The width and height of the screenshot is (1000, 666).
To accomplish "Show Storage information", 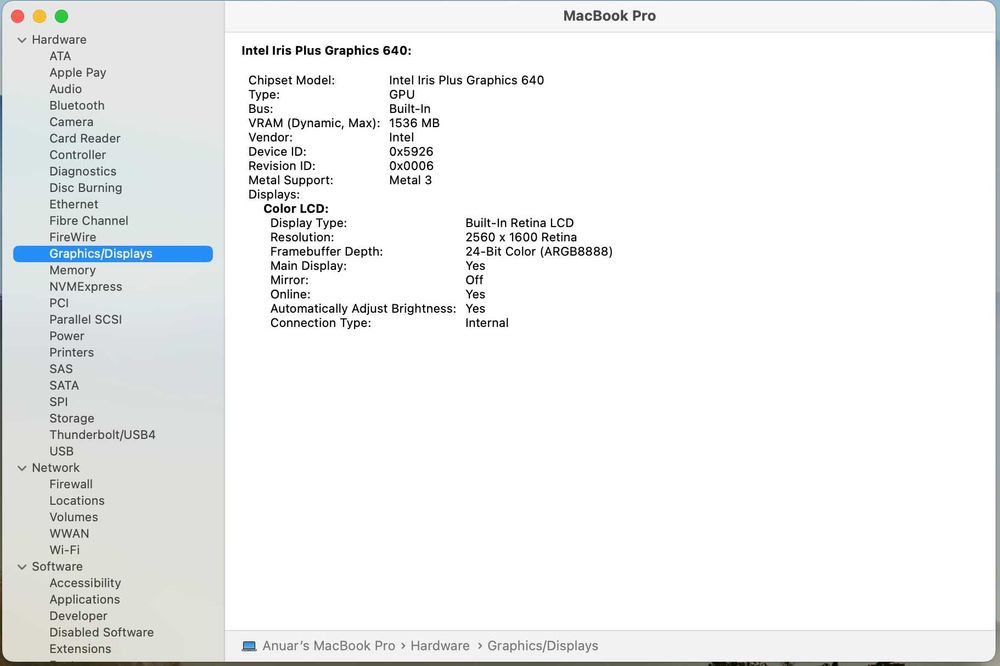I will coord(72,418).
